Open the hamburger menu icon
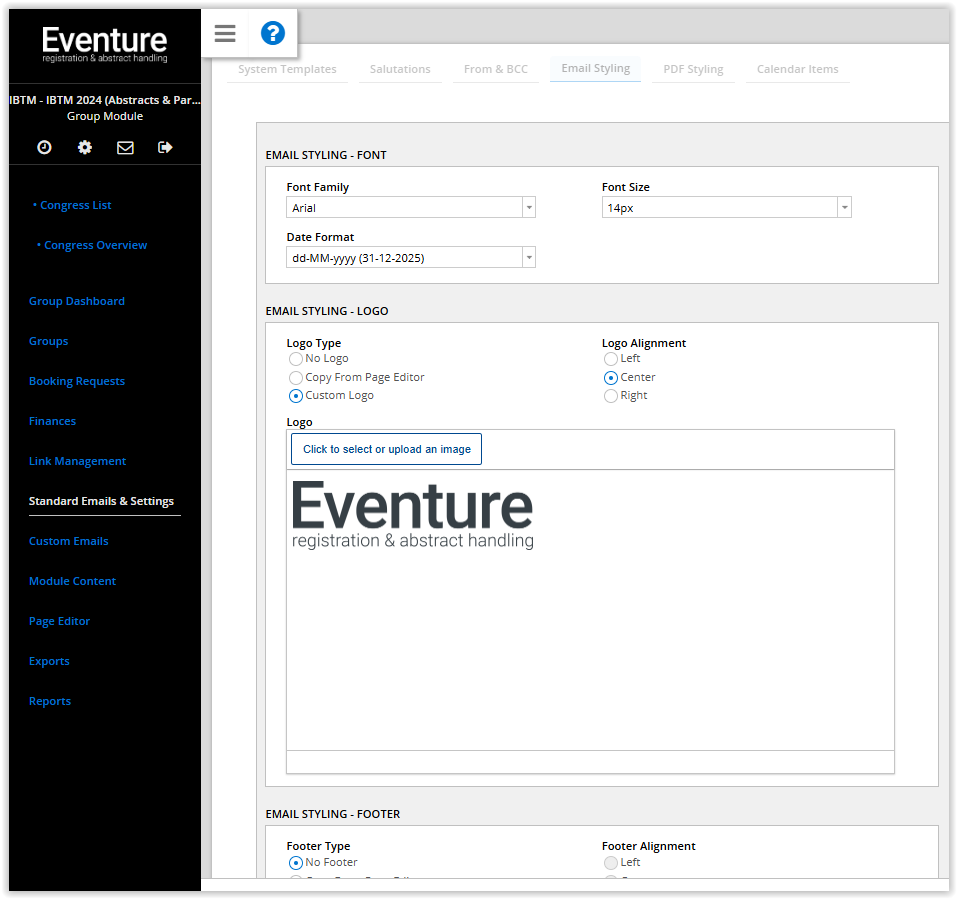The width and height of the screenshot is (957, 899). click(x=225, y=33)
